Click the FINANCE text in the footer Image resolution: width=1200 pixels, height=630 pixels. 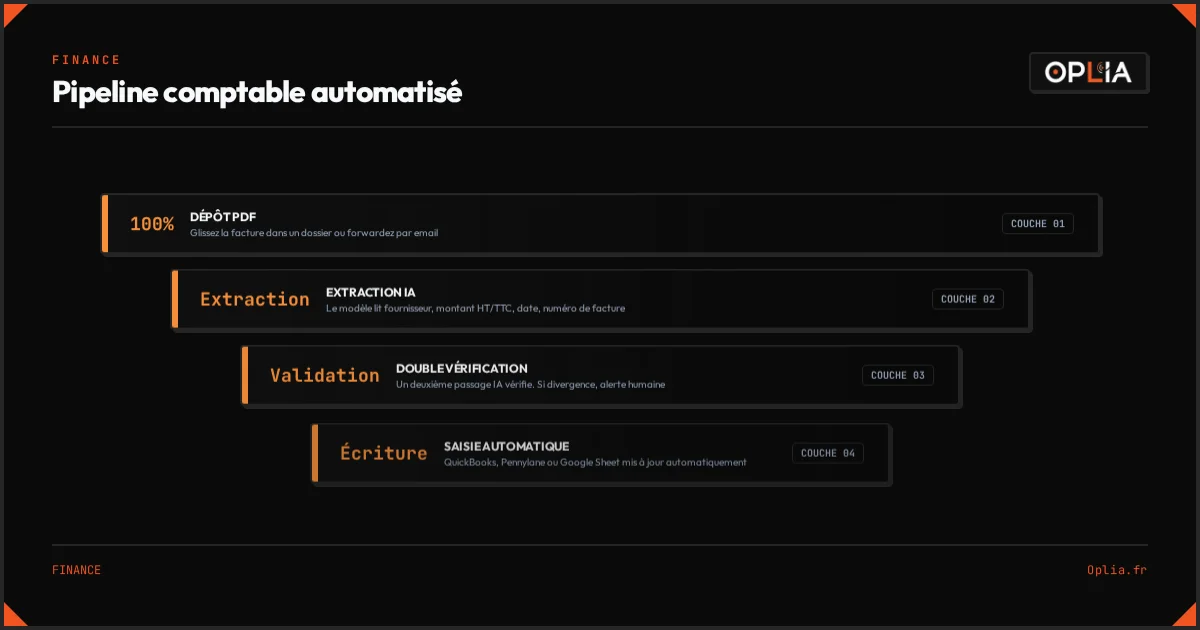pyautogui.click(x=76, y=570)
